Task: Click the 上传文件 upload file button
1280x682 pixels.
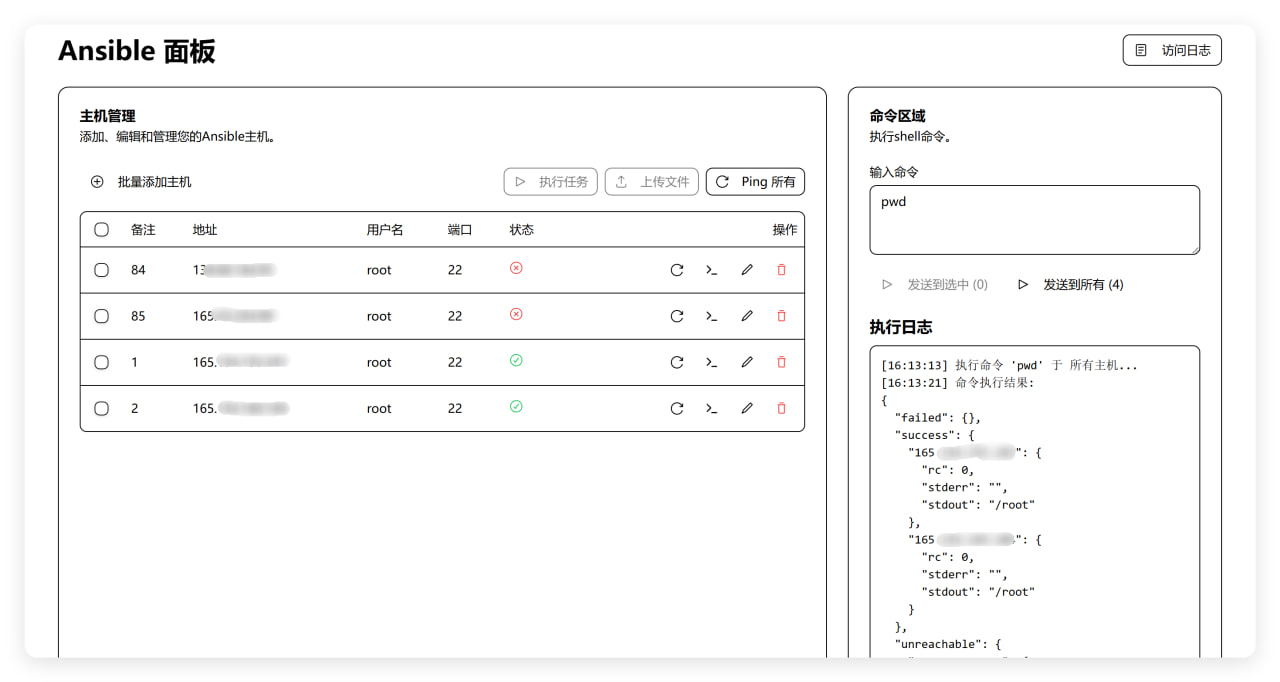Action: (652, 182)
